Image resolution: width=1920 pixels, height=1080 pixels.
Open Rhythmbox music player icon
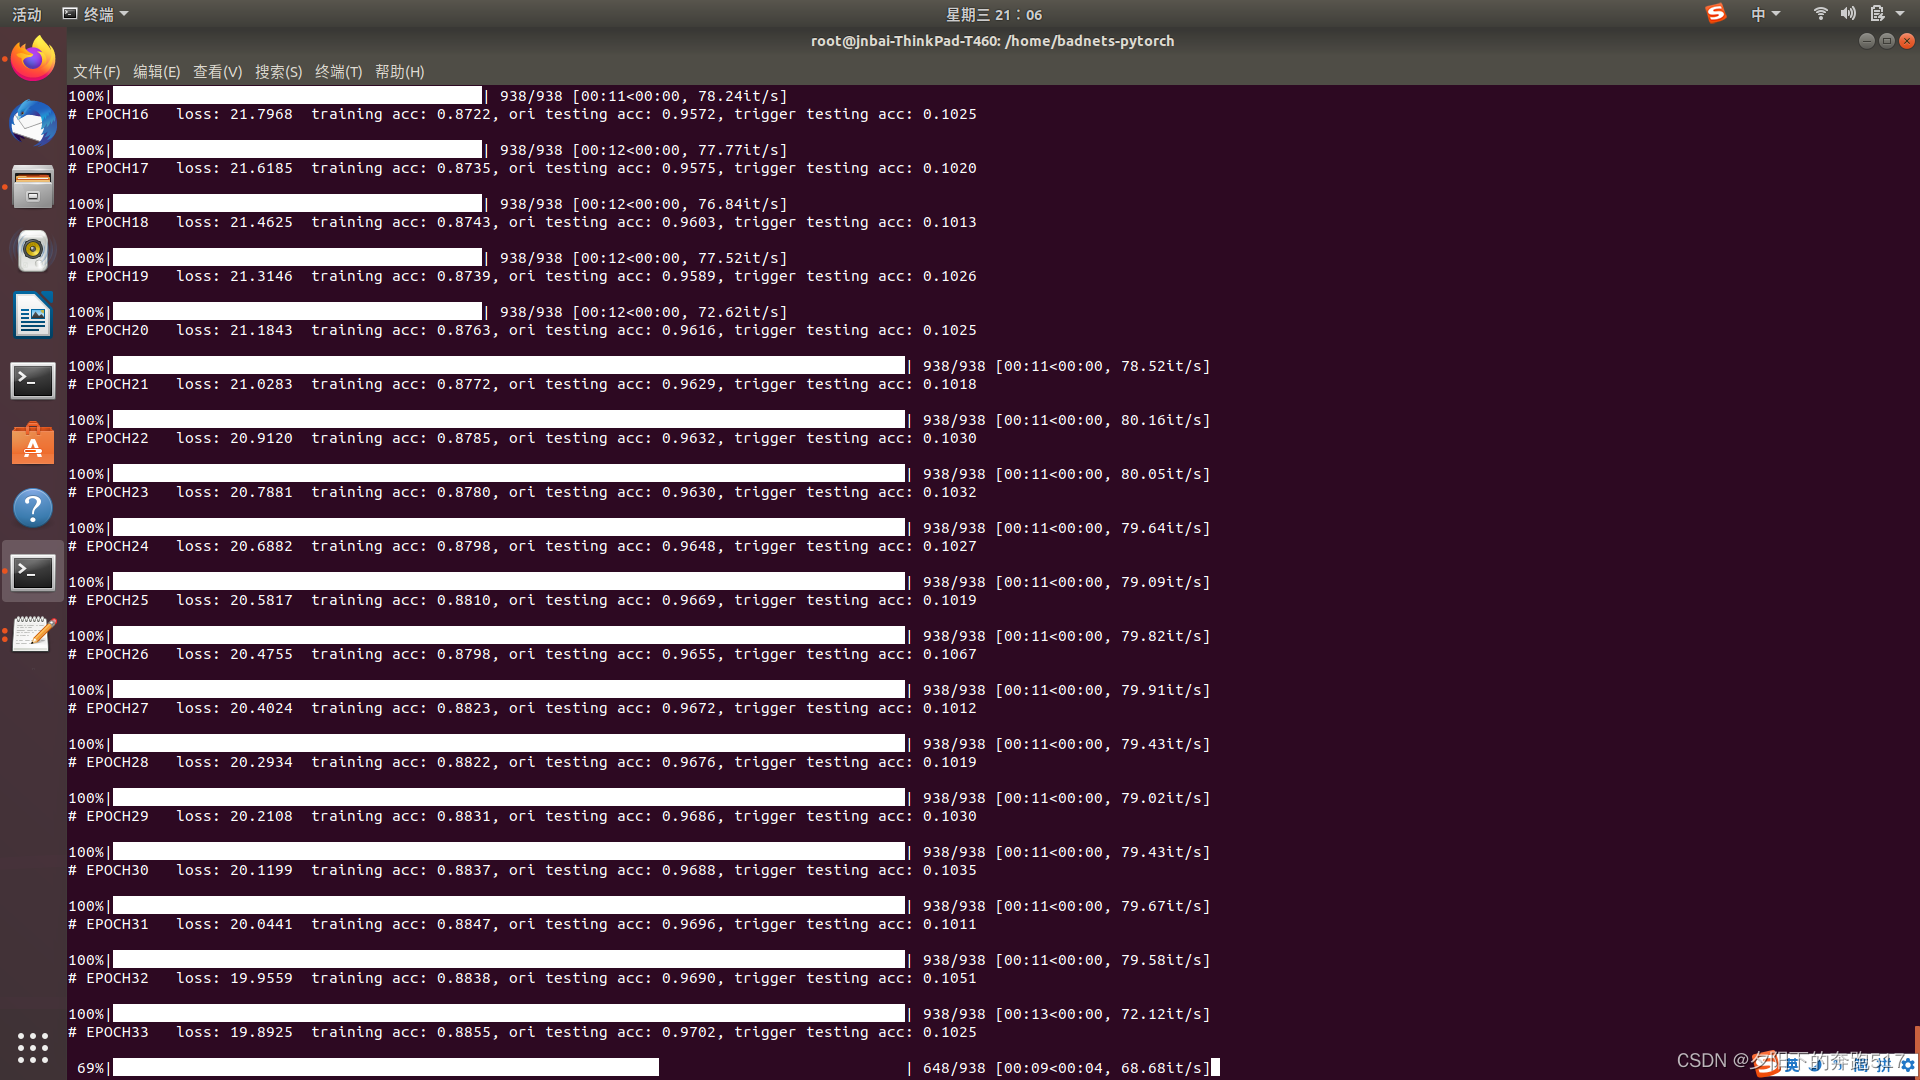coord(33,251)
